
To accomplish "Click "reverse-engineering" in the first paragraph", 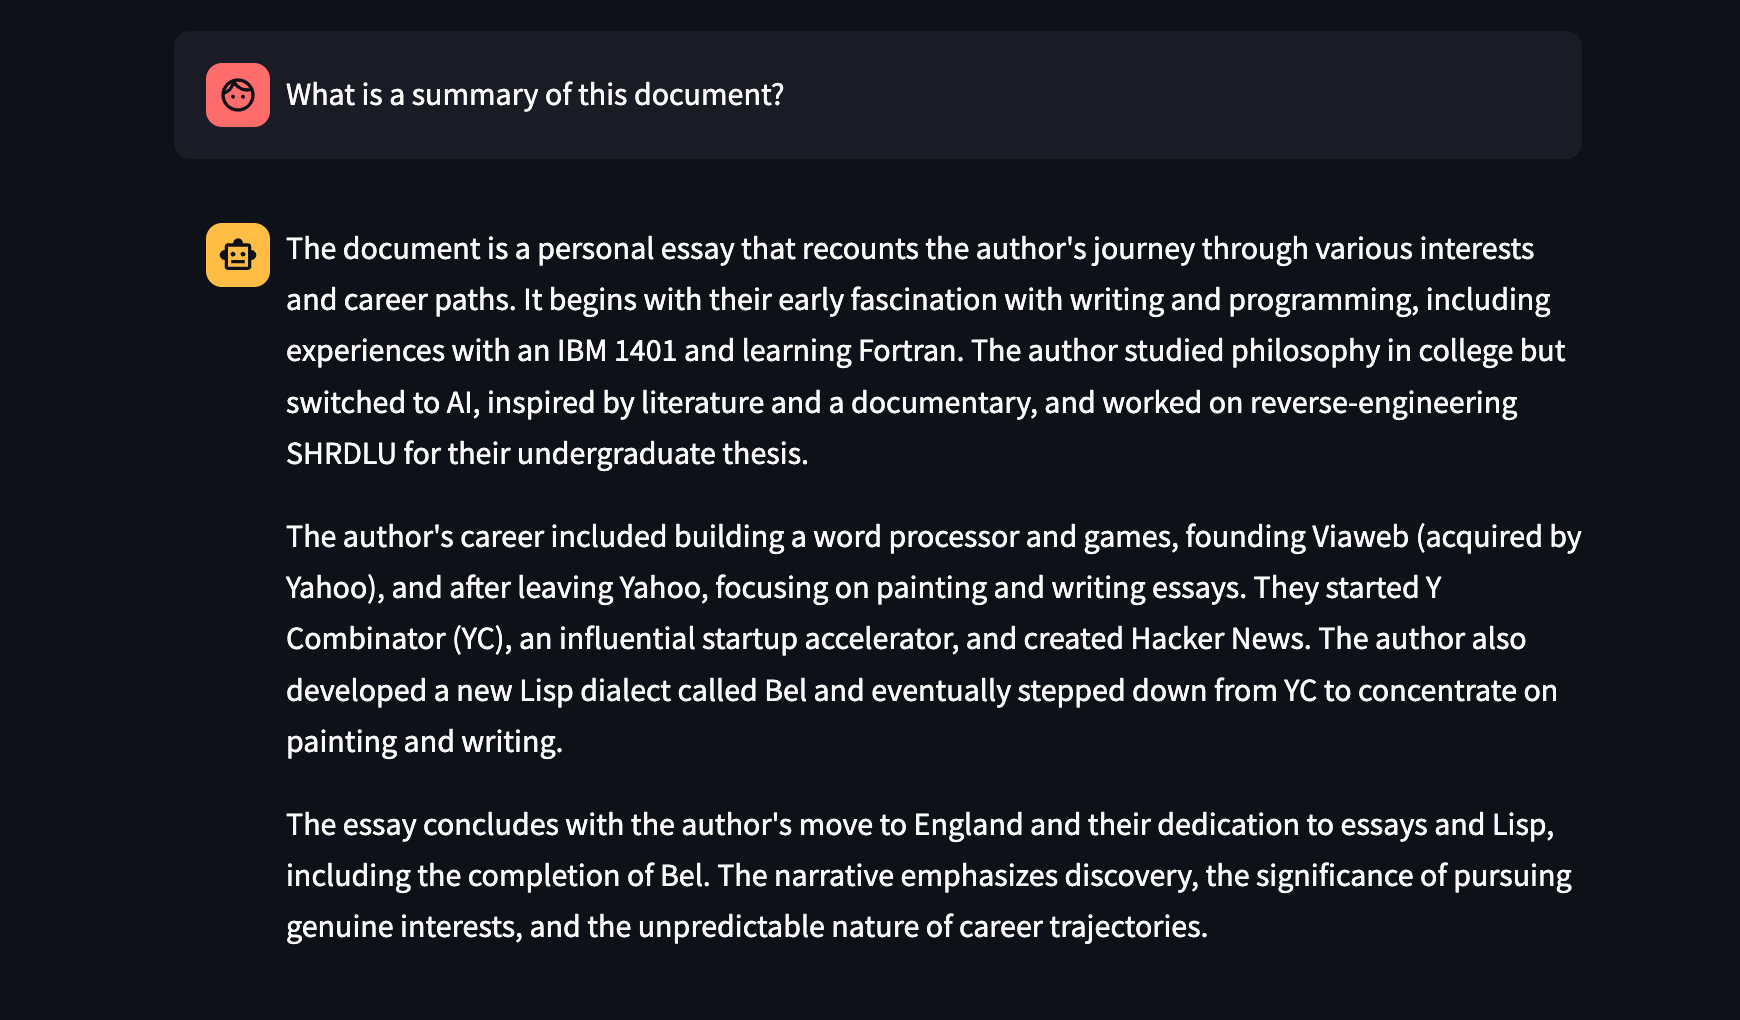I will click(1383, 403).
